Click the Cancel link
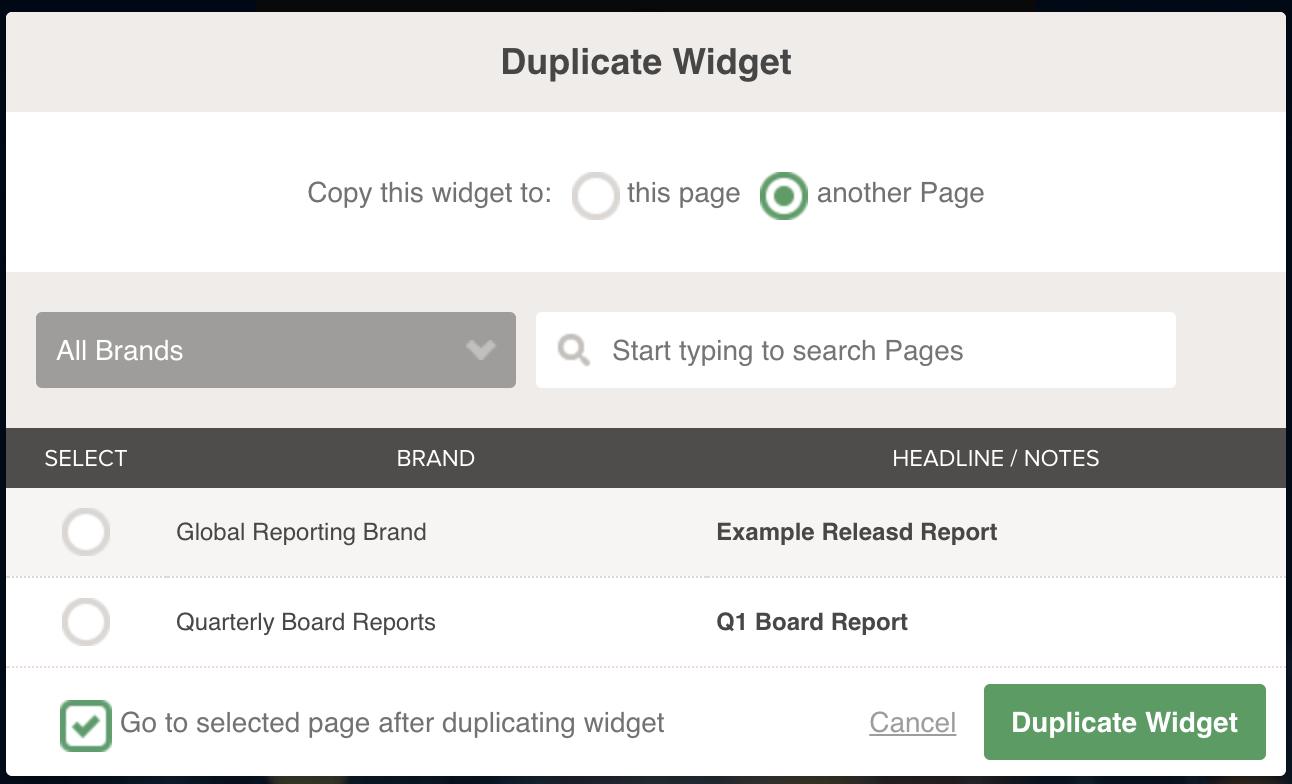This screenshot has width=1292, height=784. 912,723
